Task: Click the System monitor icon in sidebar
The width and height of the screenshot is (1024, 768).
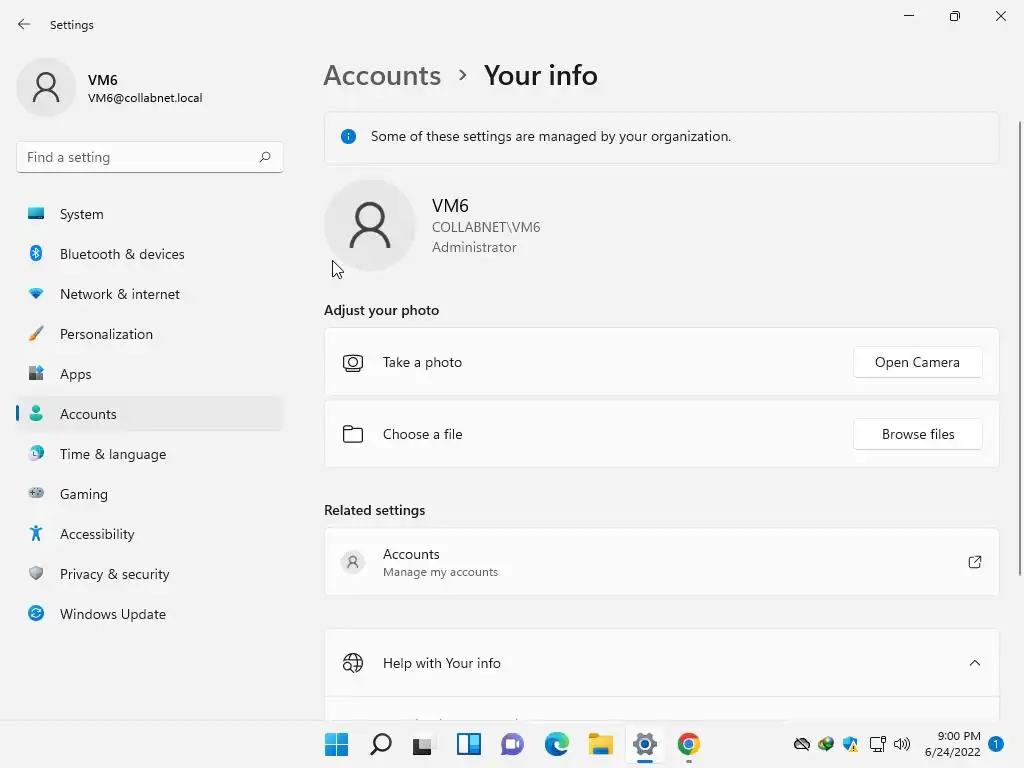Action: coord(36,214)
